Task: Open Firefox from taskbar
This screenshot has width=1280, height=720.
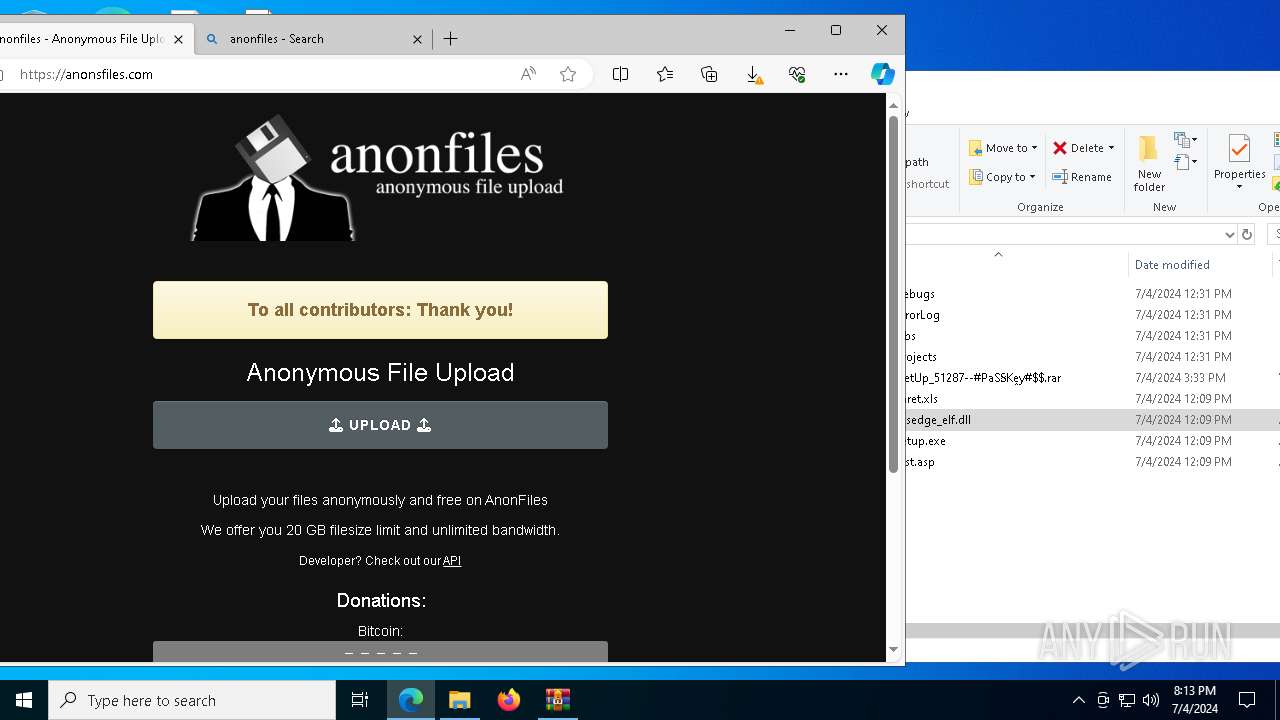Action: tap(509, 700)
